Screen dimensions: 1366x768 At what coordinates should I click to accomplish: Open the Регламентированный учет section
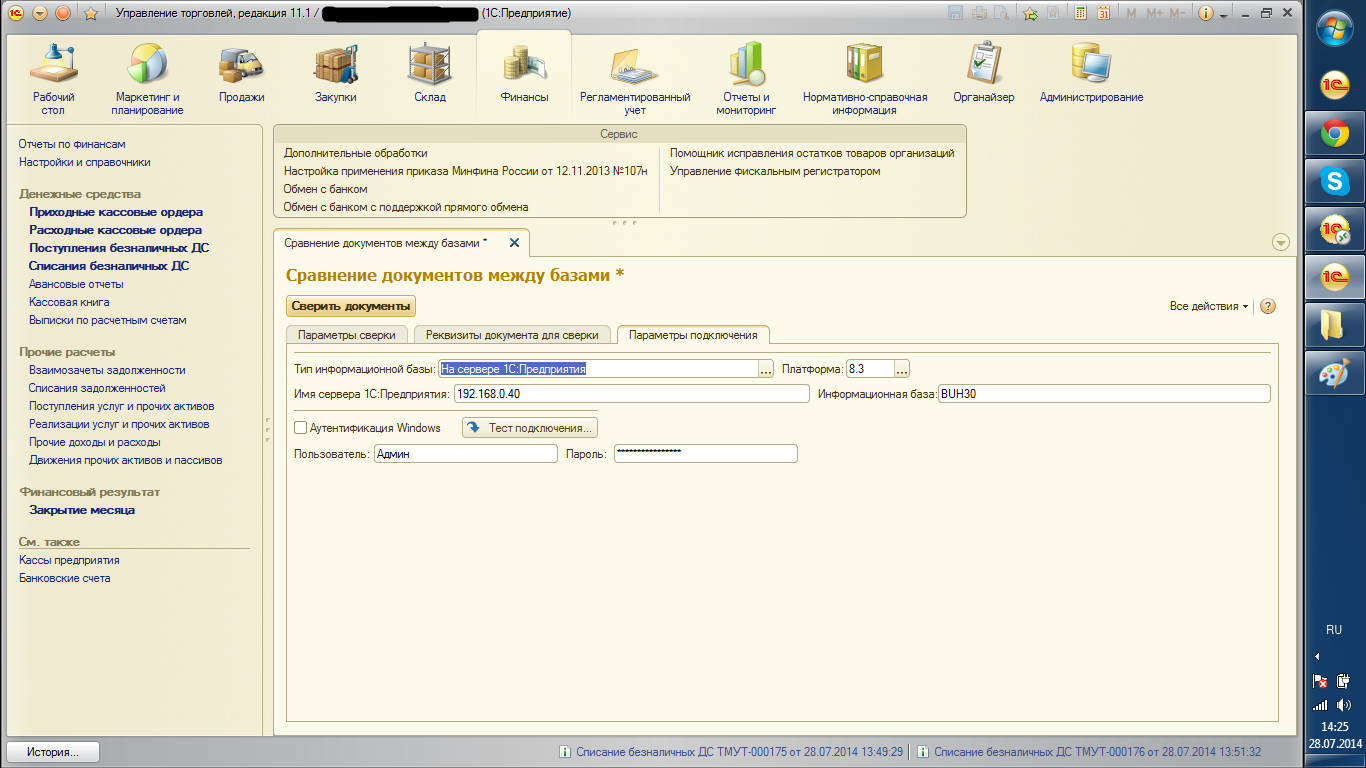(x=635, y=79)
